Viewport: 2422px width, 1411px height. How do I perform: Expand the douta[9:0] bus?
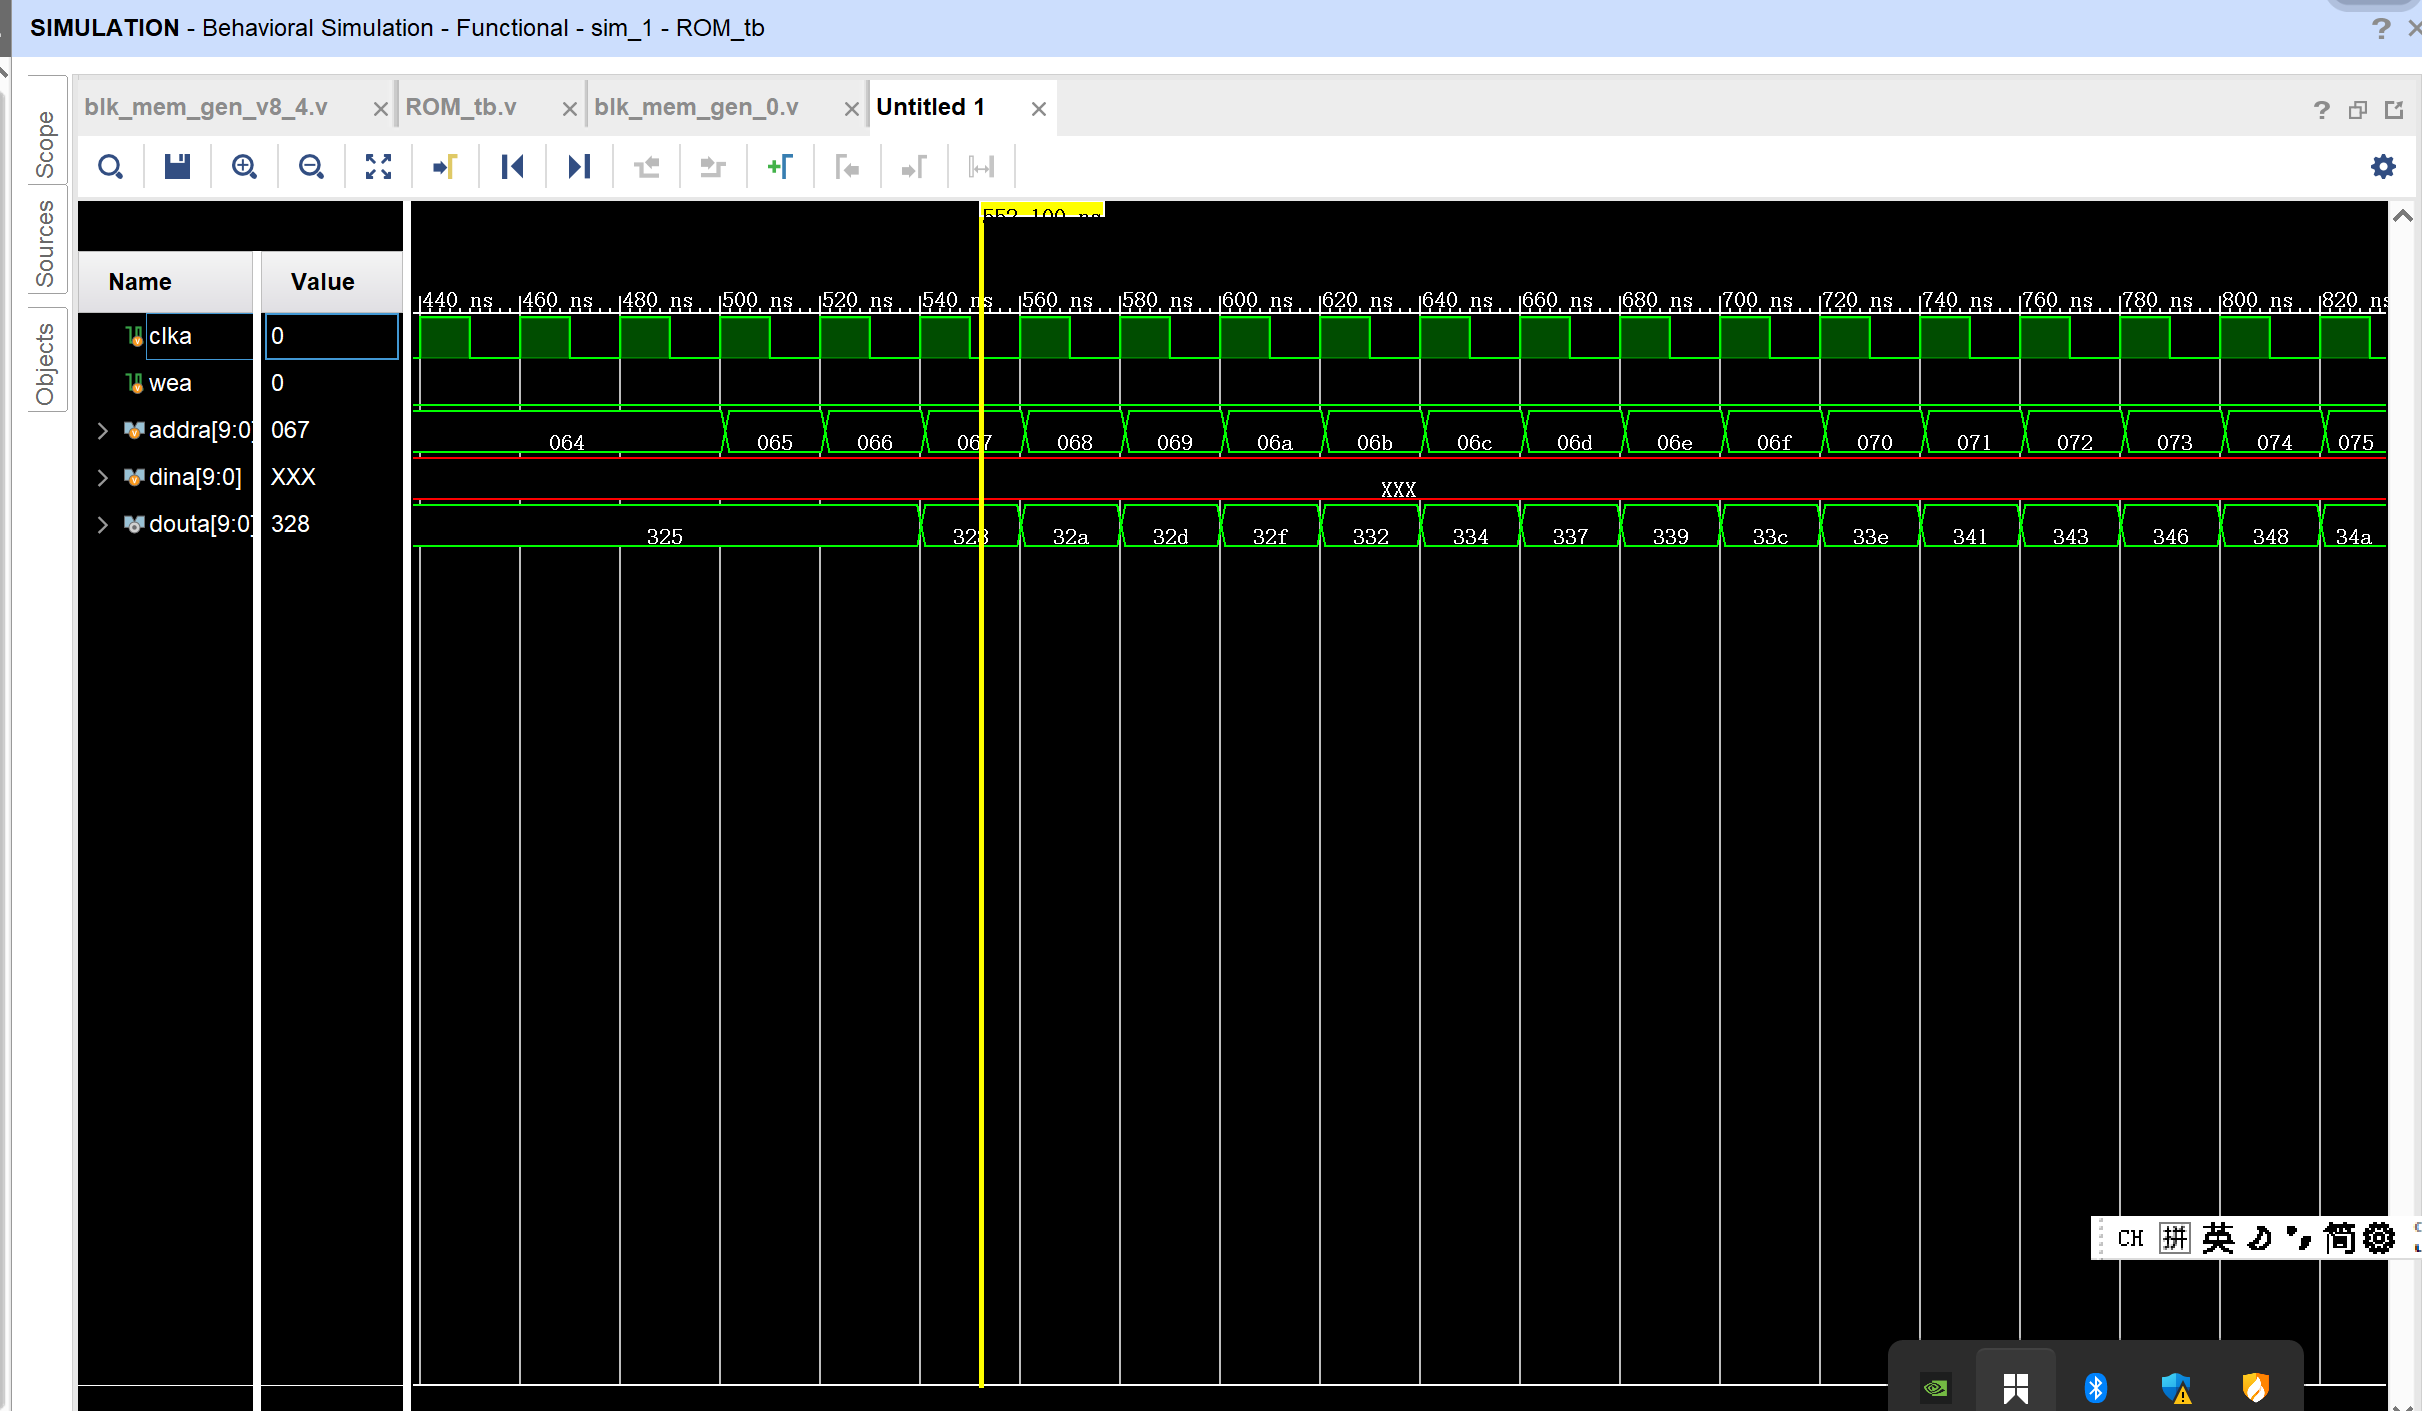click(102, 524)
